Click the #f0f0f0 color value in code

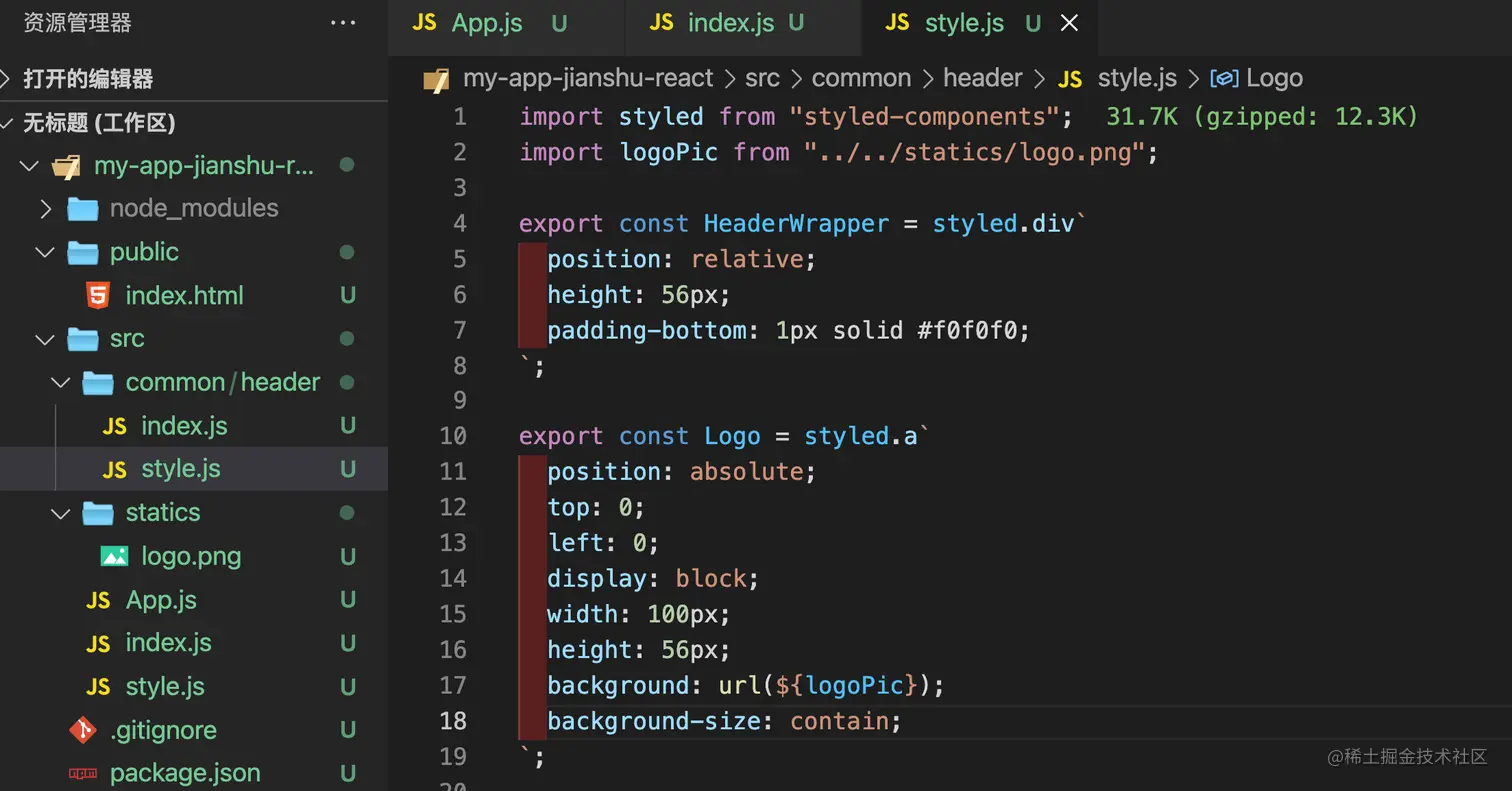[973, 330]
